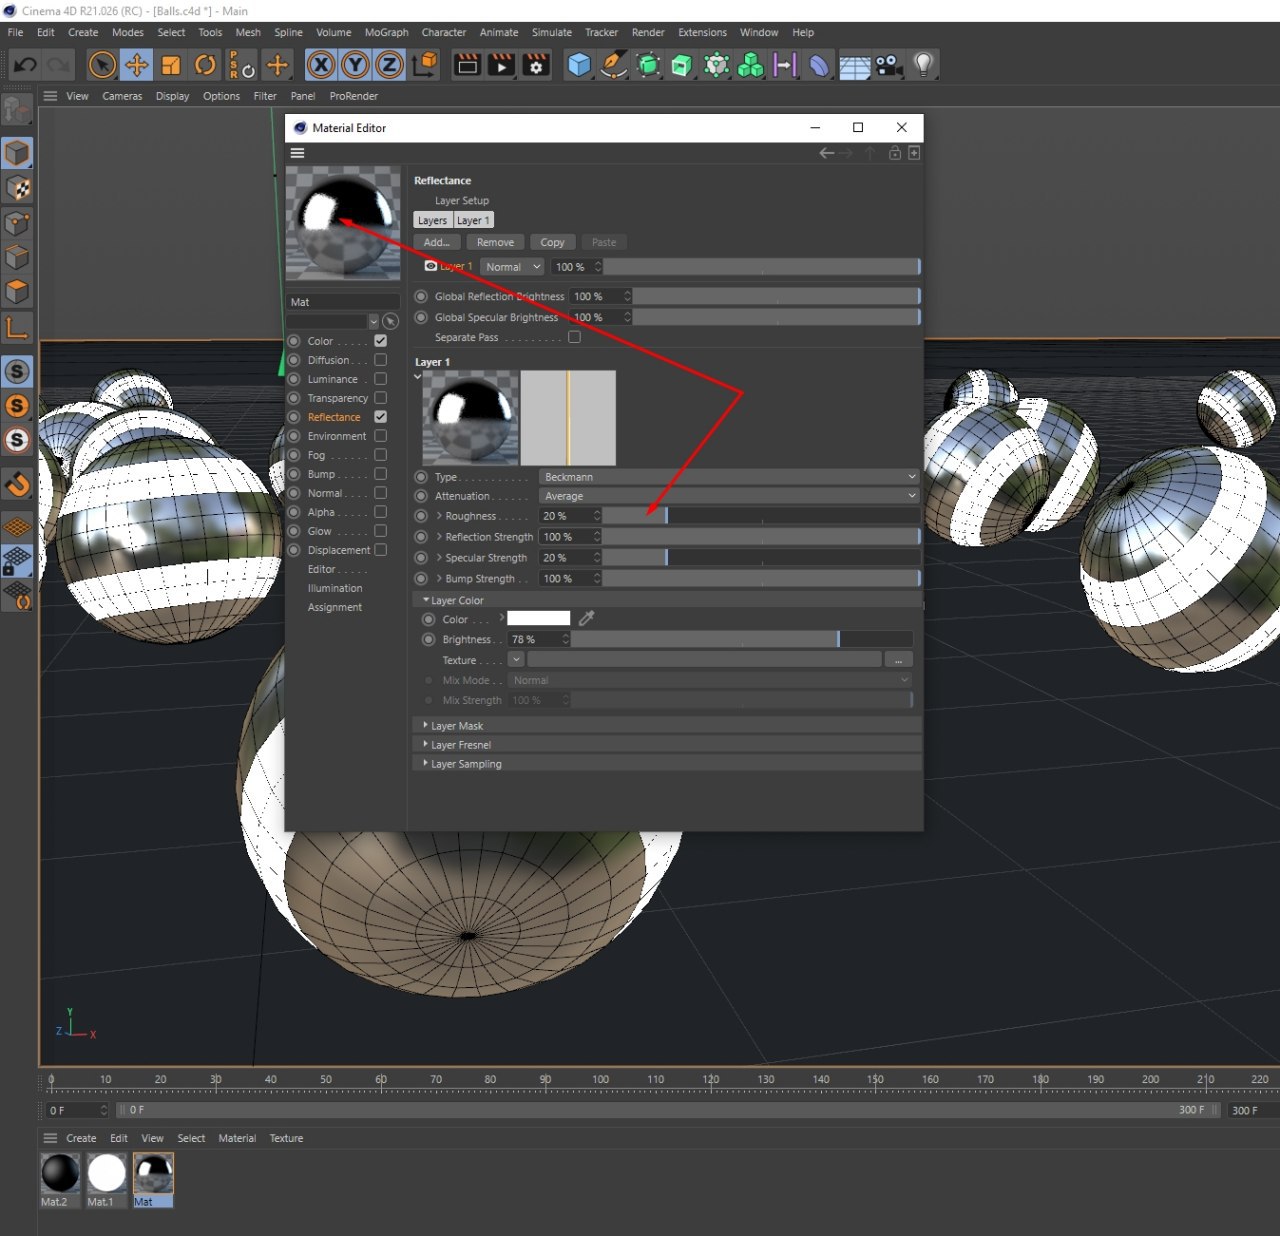Expand the Layer Mask section

tap(426, 725)
